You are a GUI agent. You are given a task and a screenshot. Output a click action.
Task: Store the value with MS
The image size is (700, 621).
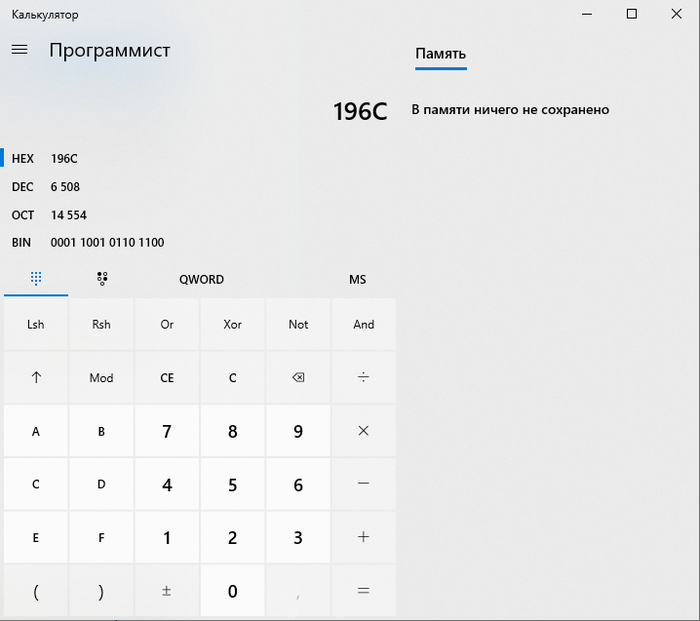pos(357,279)
